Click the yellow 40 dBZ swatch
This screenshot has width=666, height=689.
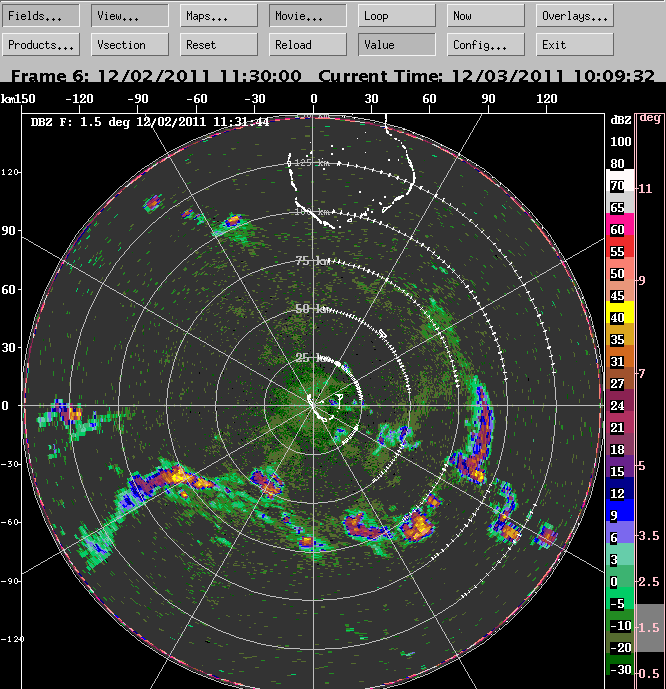pos(620,312)
